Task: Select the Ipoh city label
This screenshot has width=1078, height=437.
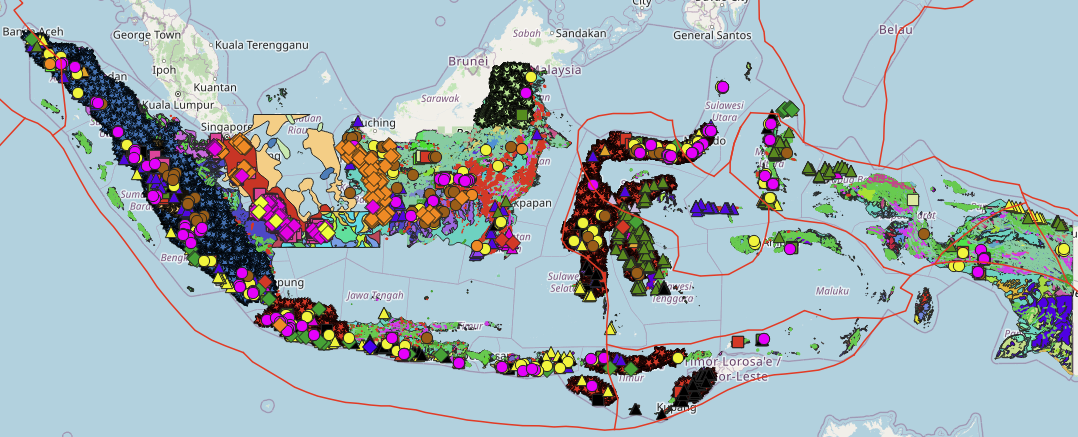Action: click(163, 70)
